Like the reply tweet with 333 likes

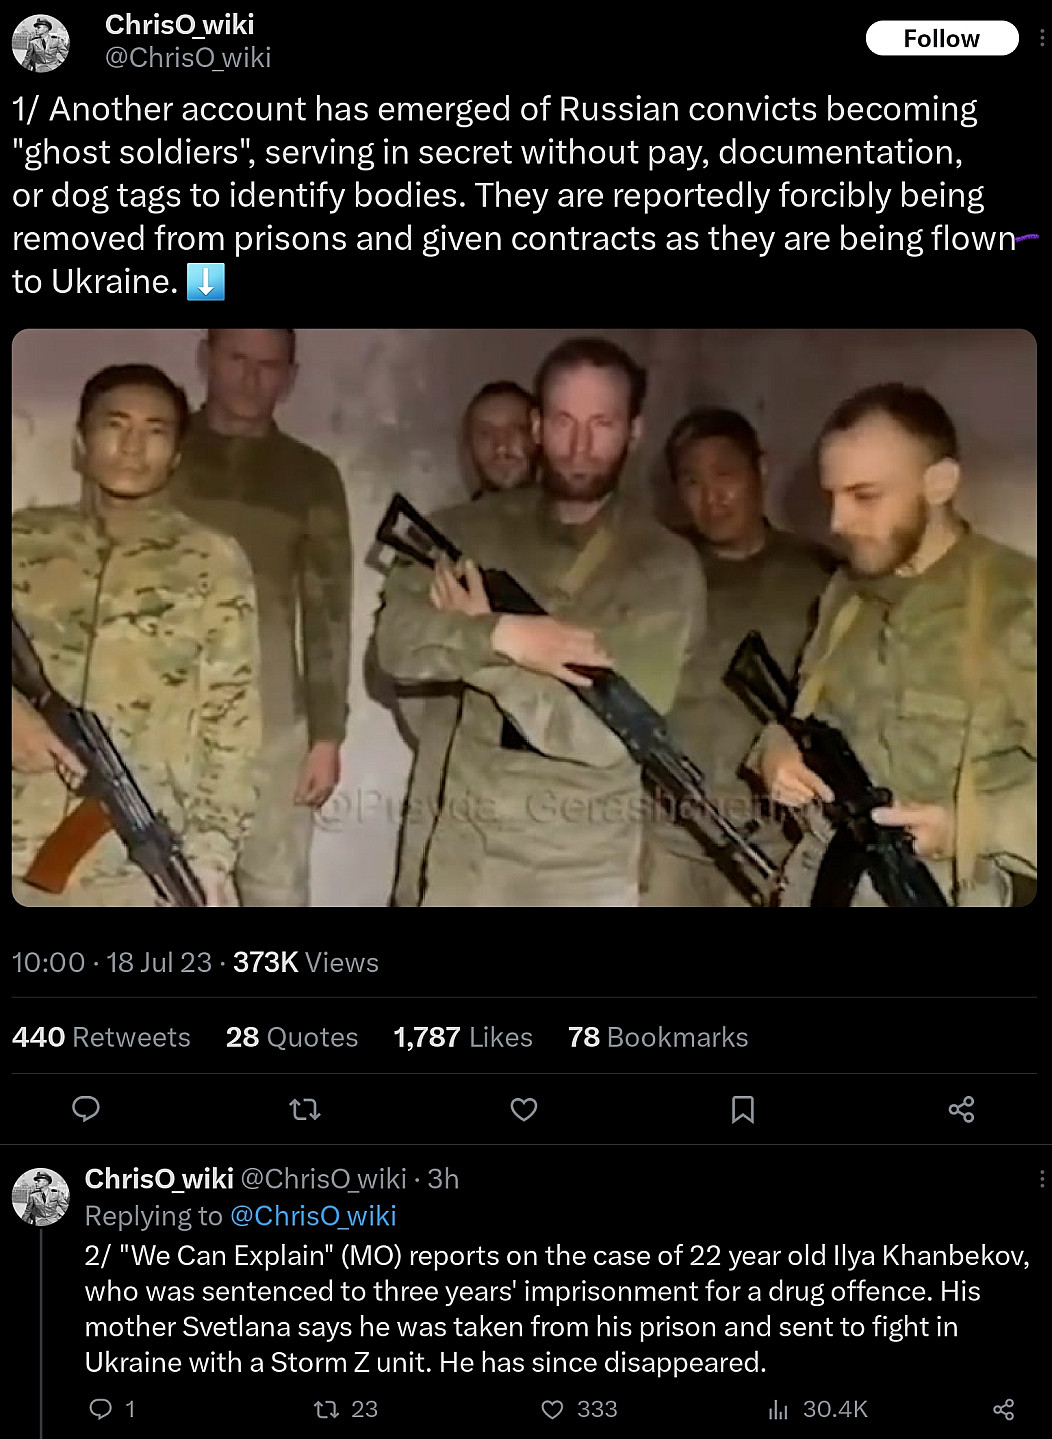point(552,1409)
